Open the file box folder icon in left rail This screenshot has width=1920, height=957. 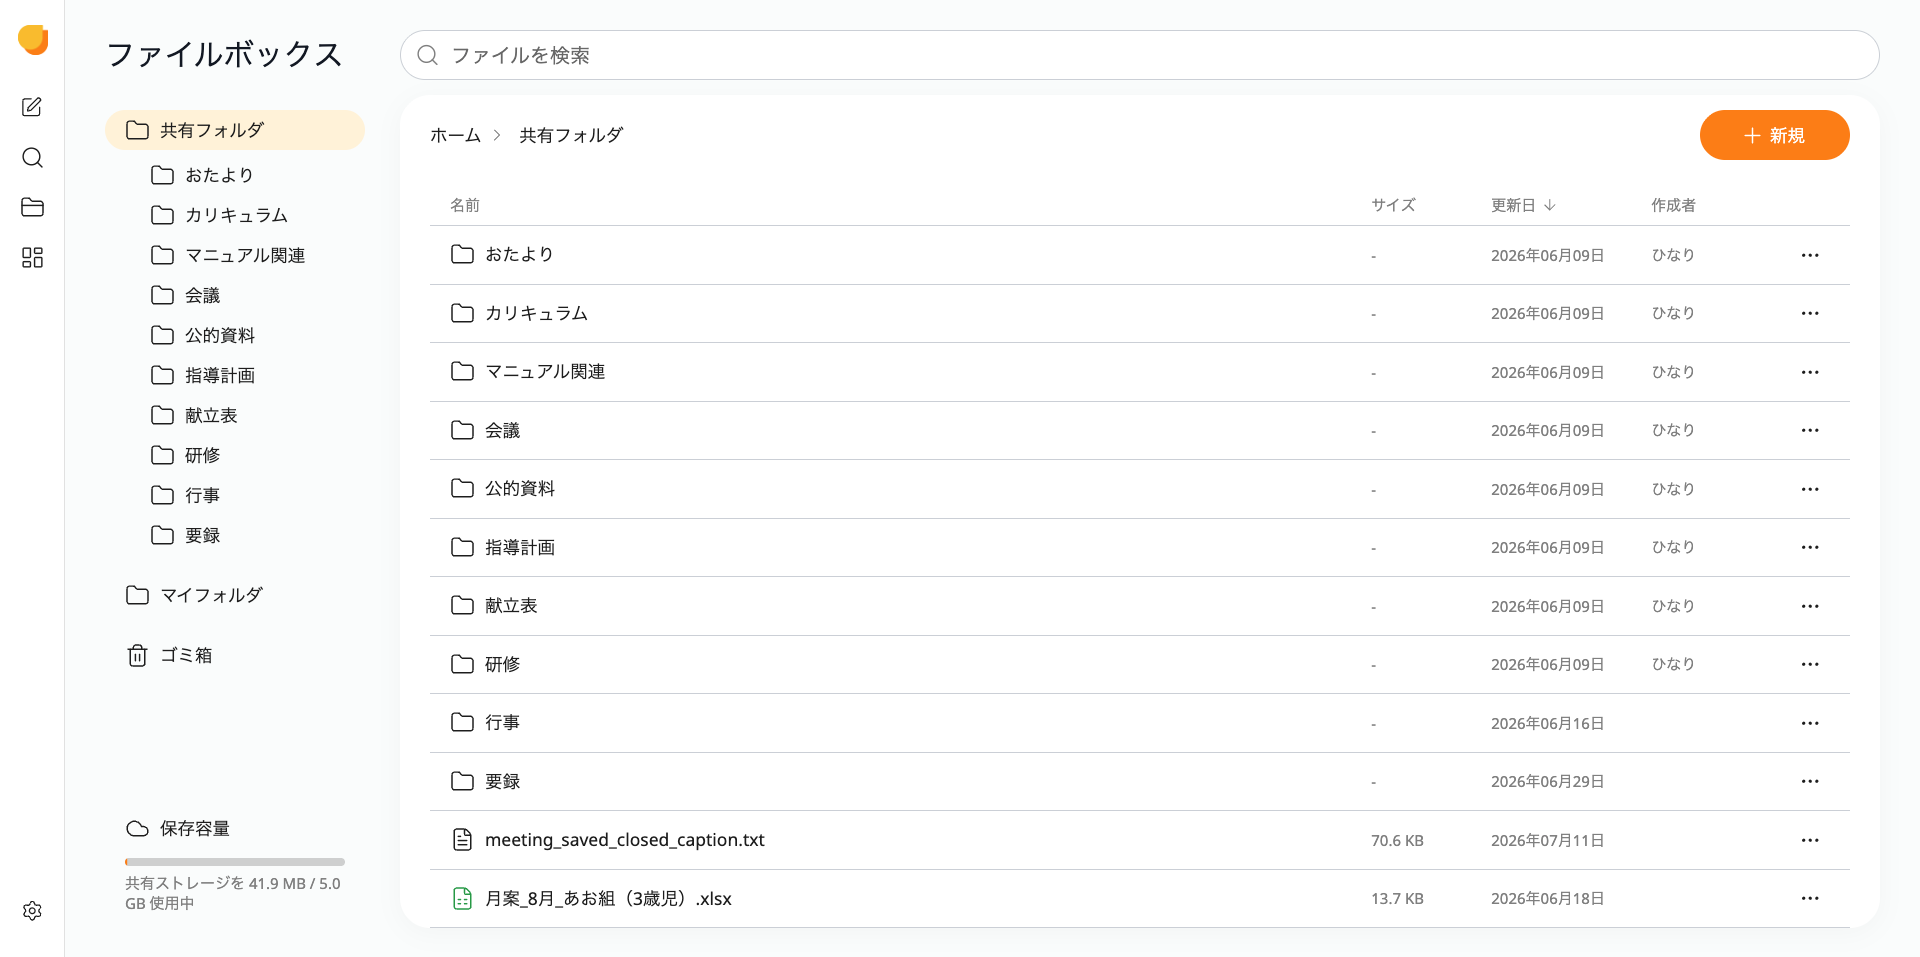32,207
